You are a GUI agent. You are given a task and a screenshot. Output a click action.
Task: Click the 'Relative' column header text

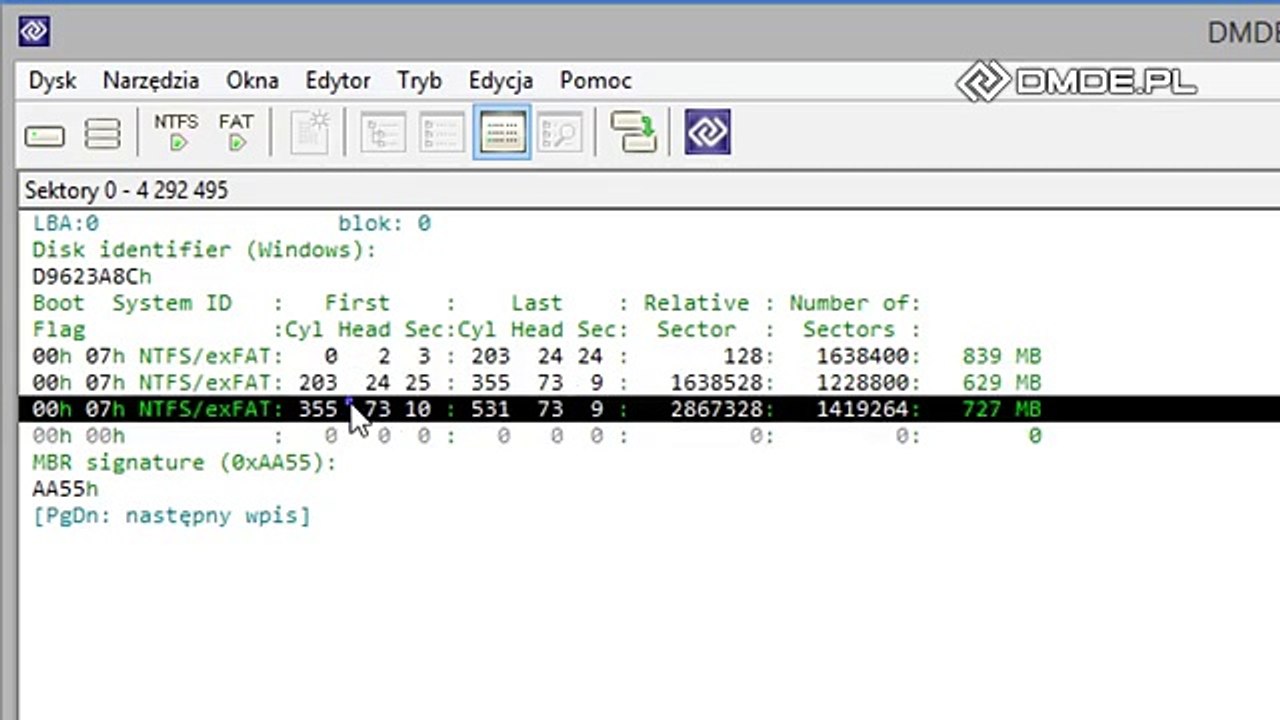696,303
